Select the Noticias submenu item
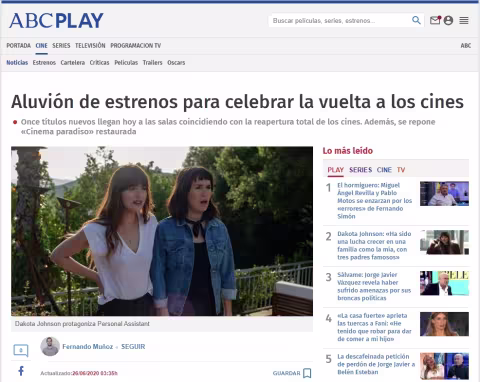The height and width of the screenshot is (382, 480). (x=17, y=62)
